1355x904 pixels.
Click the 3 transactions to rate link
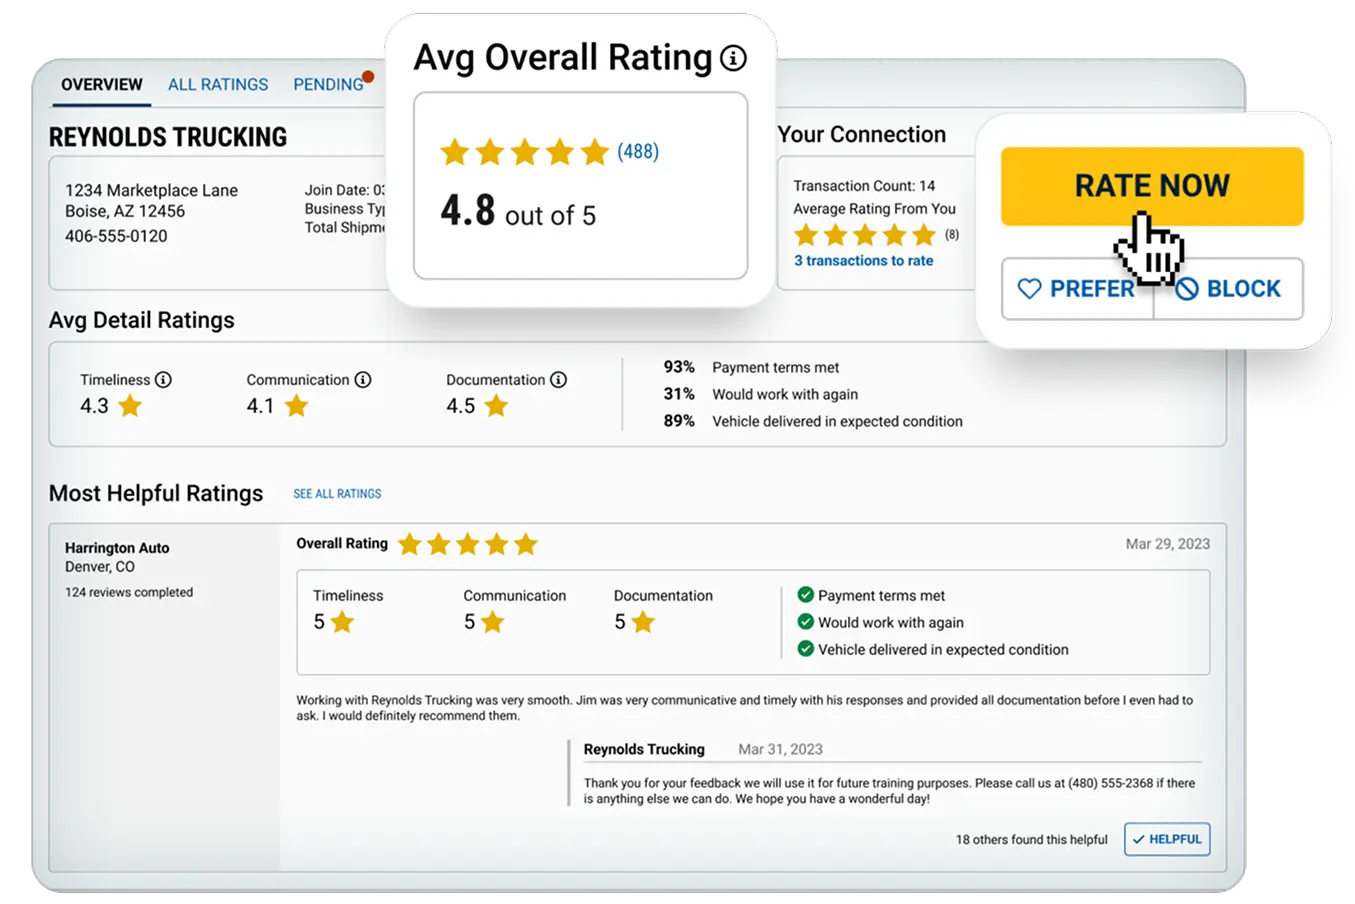863,261
